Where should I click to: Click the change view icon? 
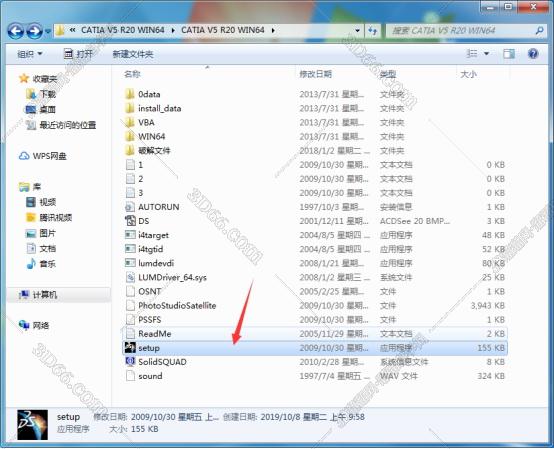472,54
